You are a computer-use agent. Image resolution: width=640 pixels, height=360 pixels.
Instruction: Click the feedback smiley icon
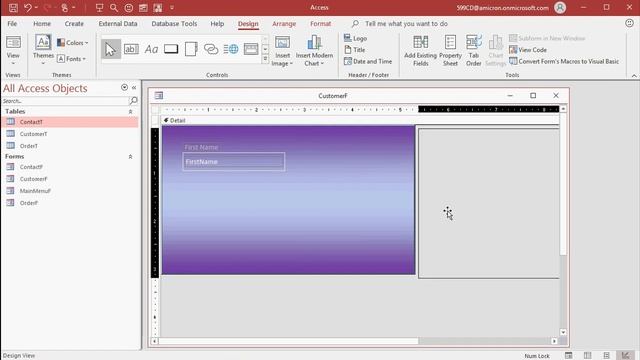[x=629, y=24]
